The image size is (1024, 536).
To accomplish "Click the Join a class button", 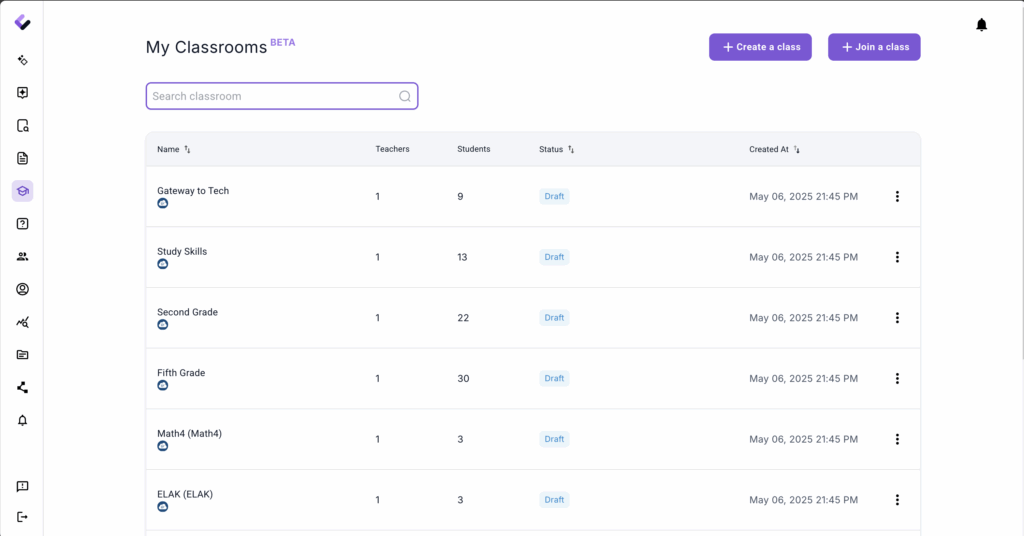I will pyautogui.click(x=874, y=47).
